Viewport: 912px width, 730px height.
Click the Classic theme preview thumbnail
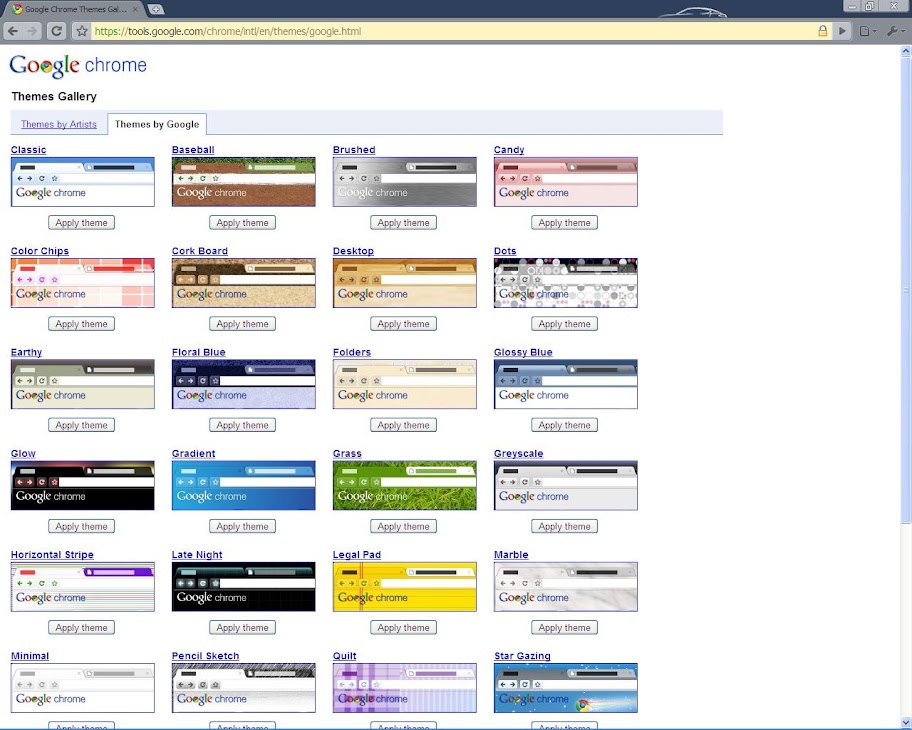pos(83,181)
